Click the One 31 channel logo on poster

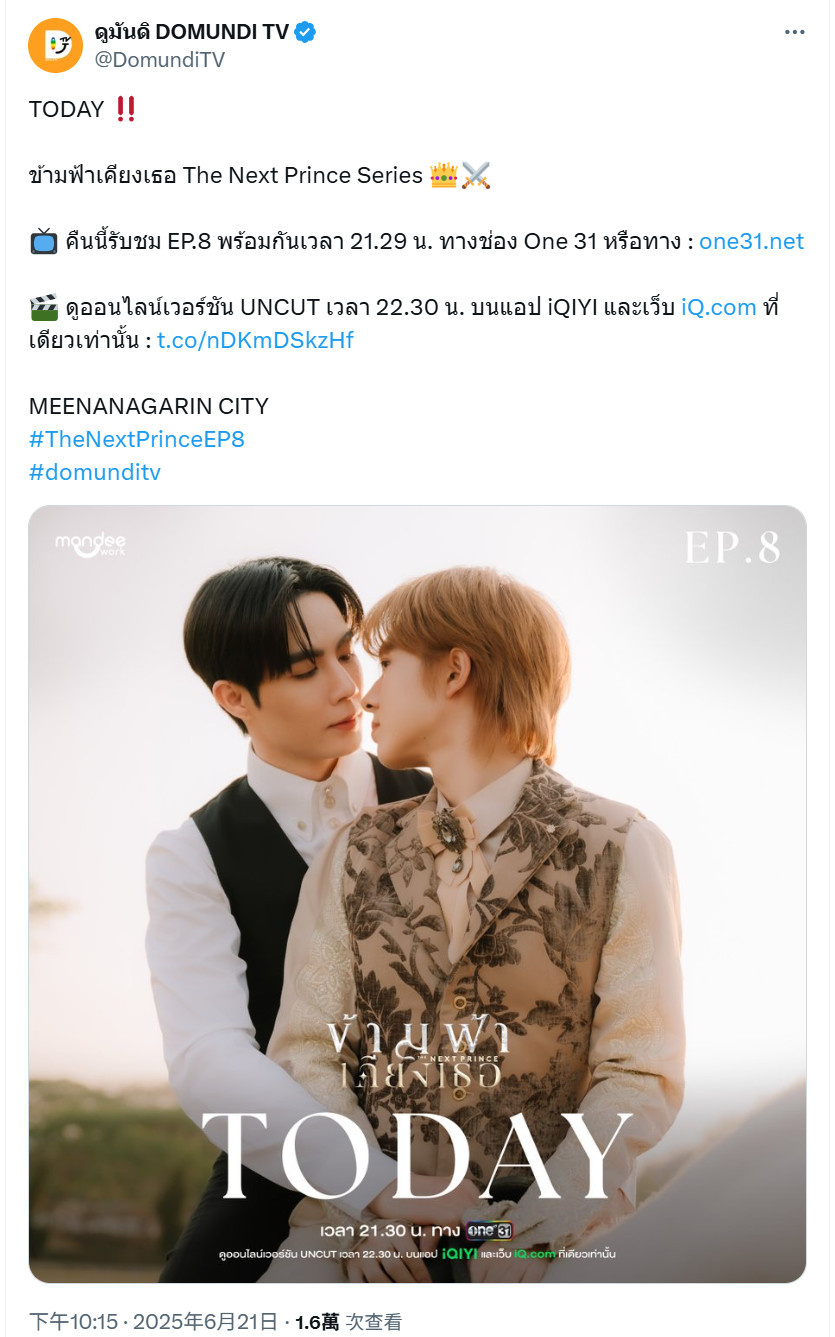(490, 1231)
